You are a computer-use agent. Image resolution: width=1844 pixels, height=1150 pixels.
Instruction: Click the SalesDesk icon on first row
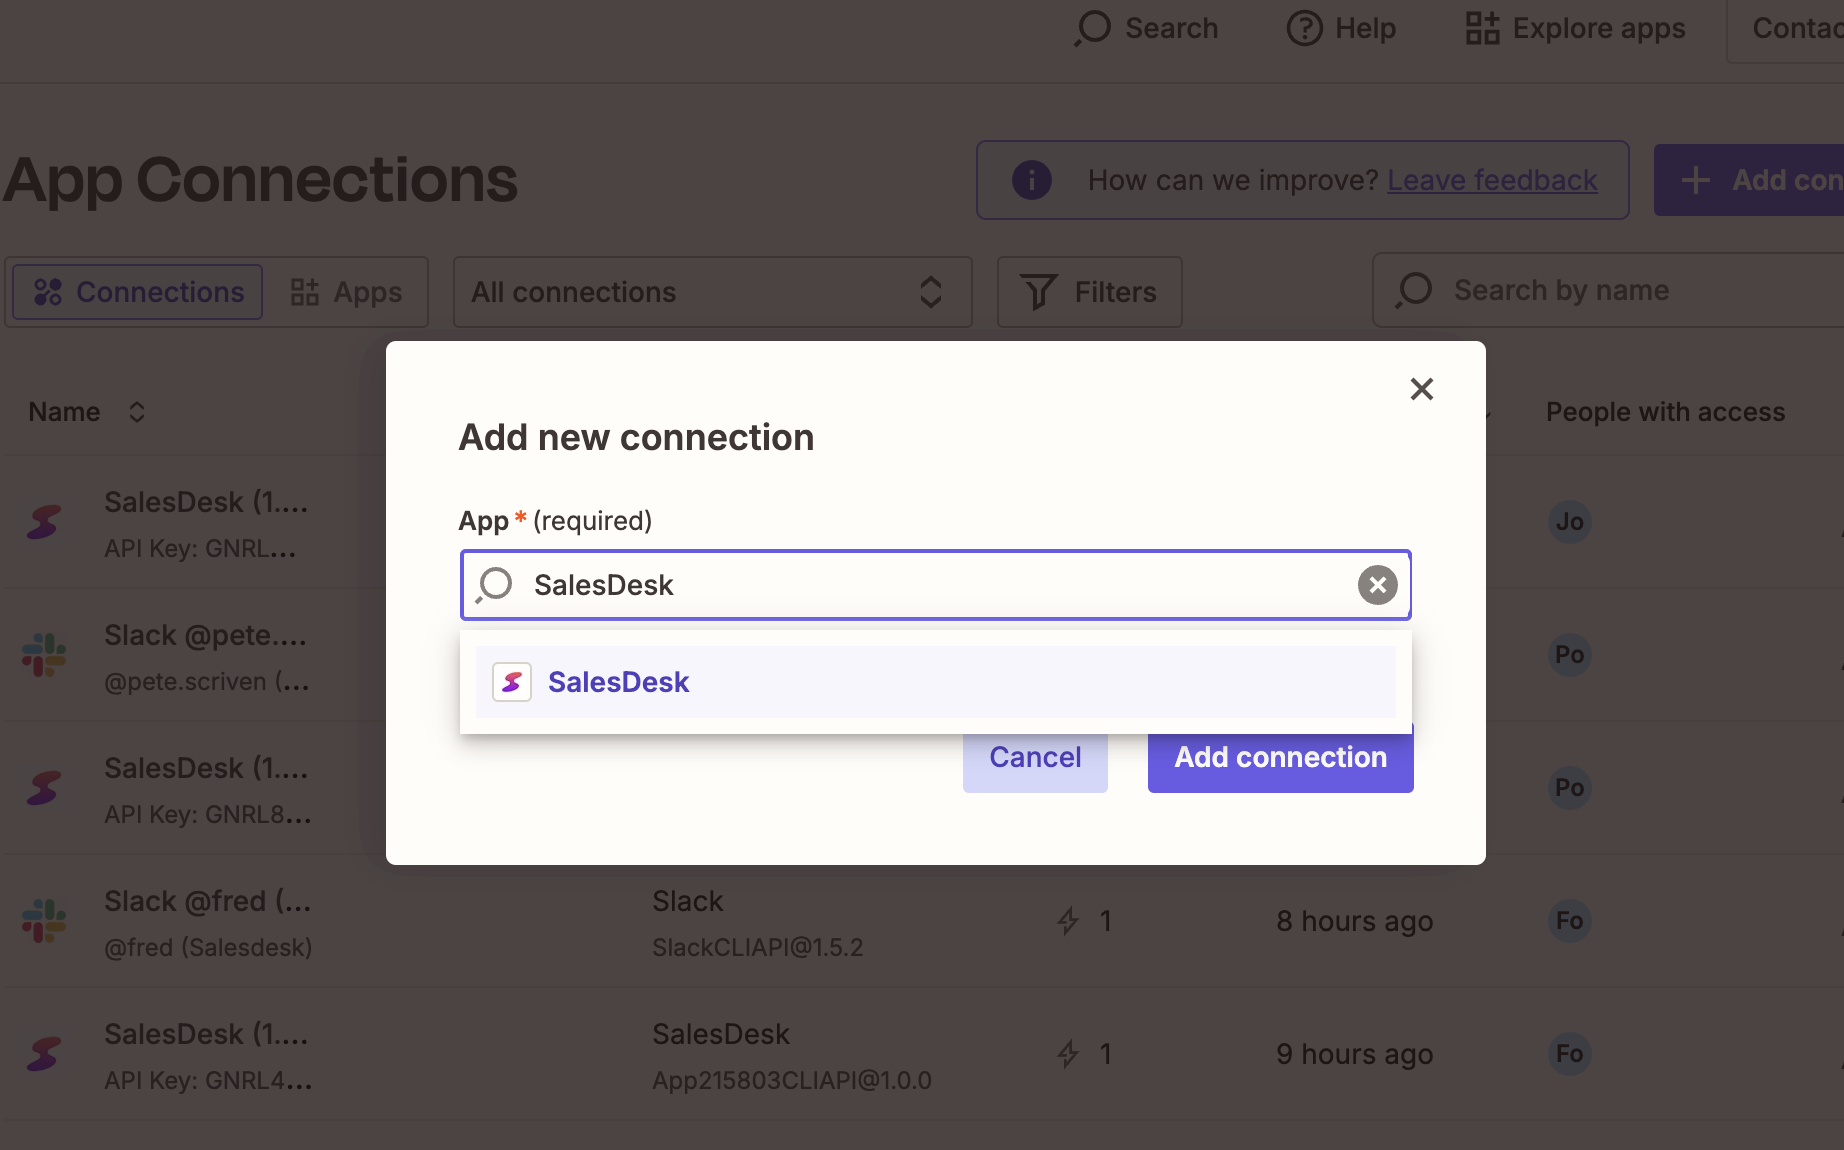click(x=44, y=521)
